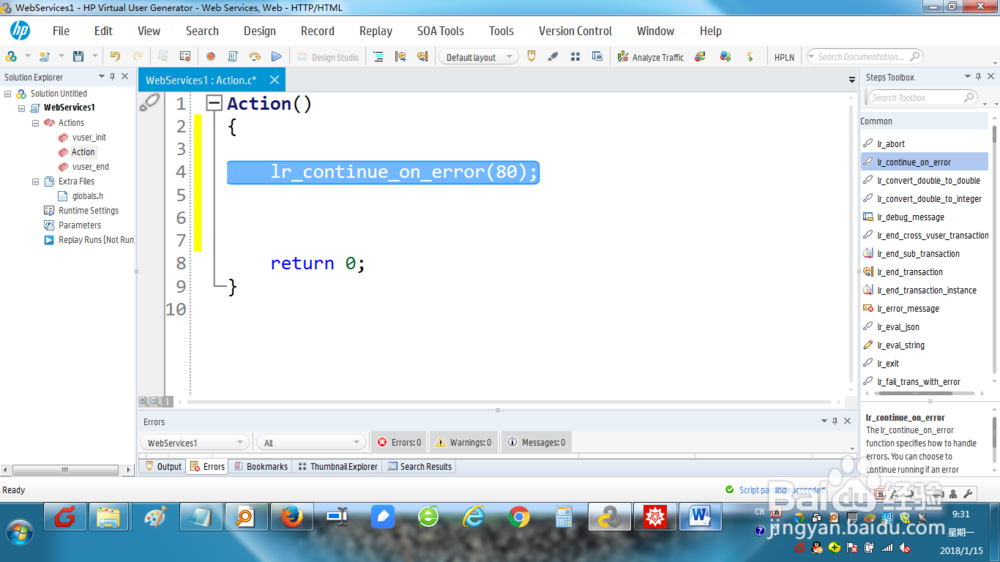Image resolution: width=1000 pixels, height=562 pixels.
Task: Click the snapshot pane icon beside grid icon
Action: 597,56
